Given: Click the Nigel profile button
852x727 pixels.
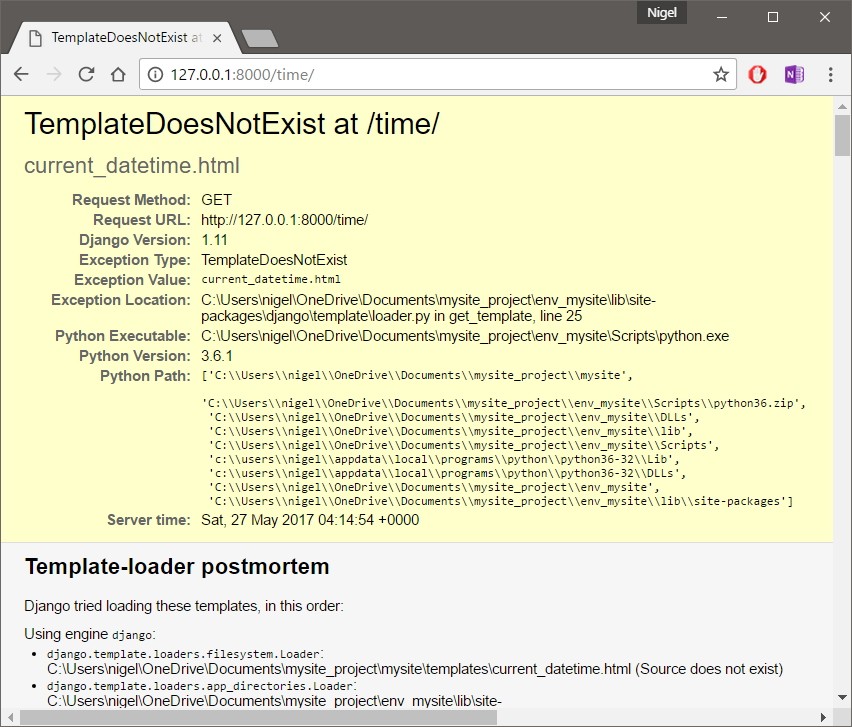Looking at the screenshot, I should click(x=661, y=12).
